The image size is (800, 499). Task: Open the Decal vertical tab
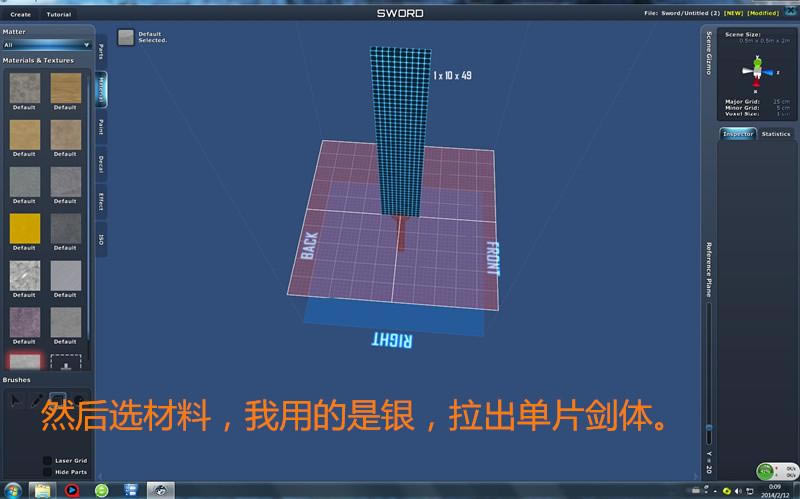click(x=101, y=162)
